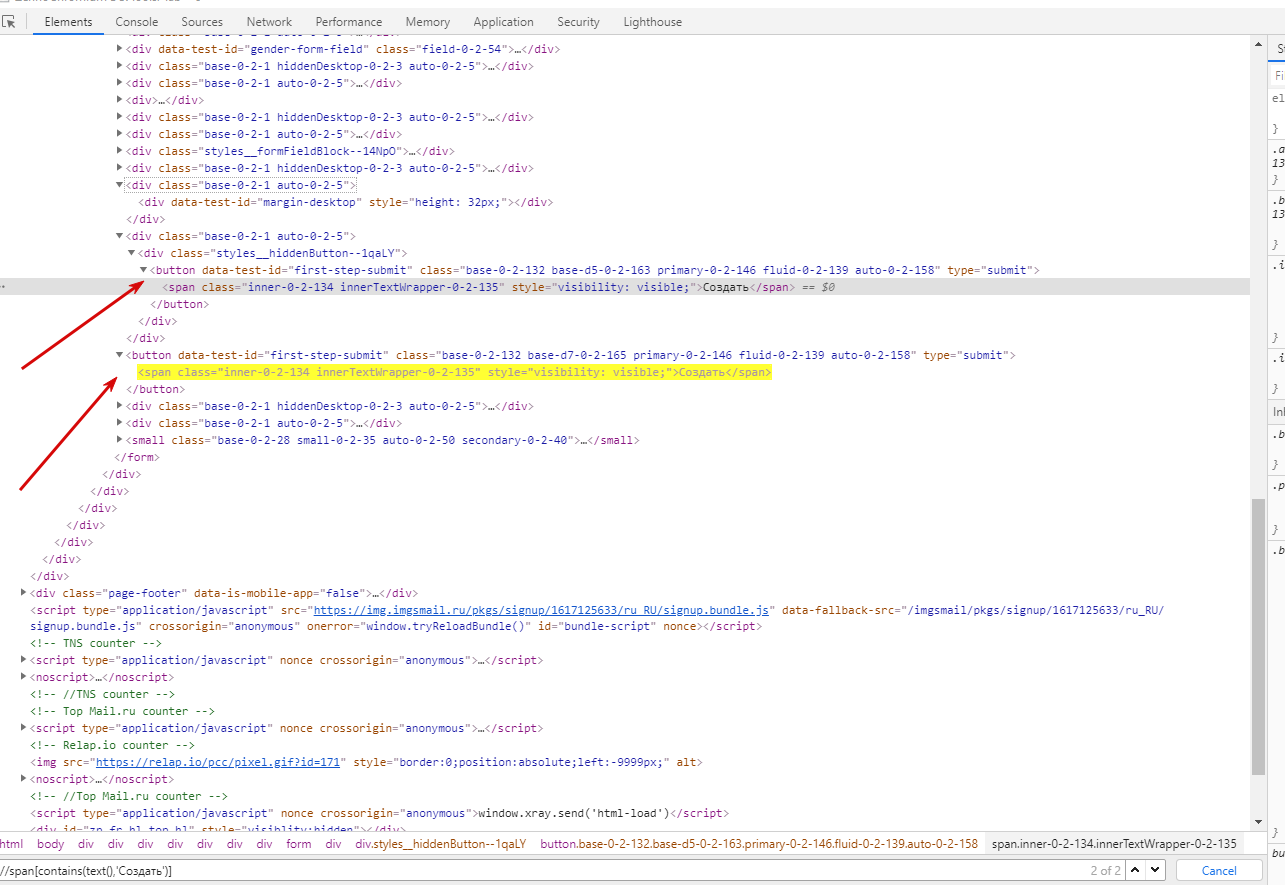
Task: Open the signup.bundle.js script source link
Action: [x=541, y=610]
